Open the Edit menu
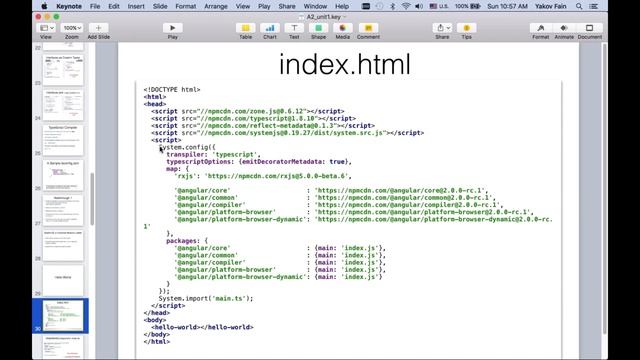The height and width of the screenshot is (360, 640). point(114,6)
